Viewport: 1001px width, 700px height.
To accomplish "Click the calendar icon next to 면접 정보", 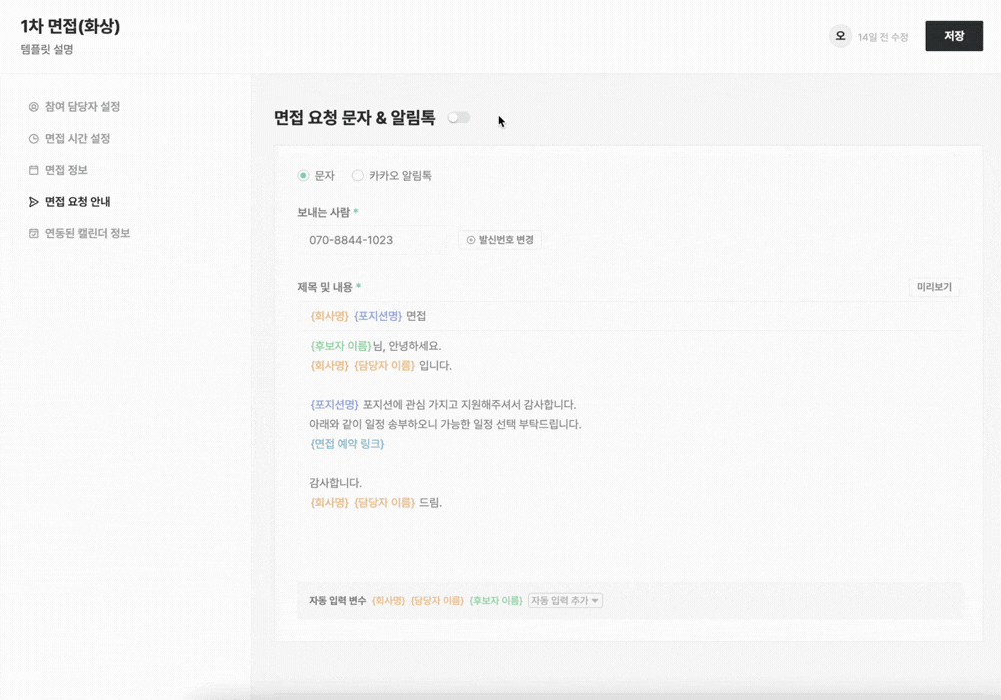I will click(33, 170).
